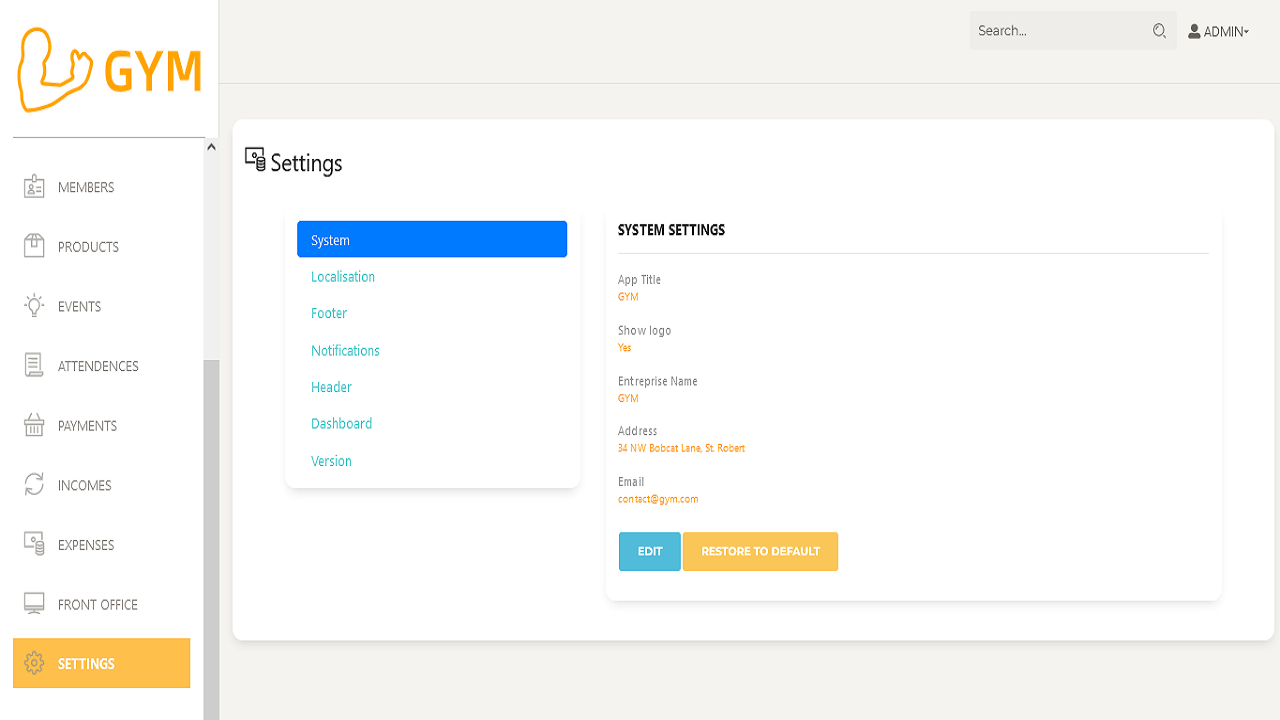Select the Products basket icon
The image size is (1280, 720).
[33, 246]
